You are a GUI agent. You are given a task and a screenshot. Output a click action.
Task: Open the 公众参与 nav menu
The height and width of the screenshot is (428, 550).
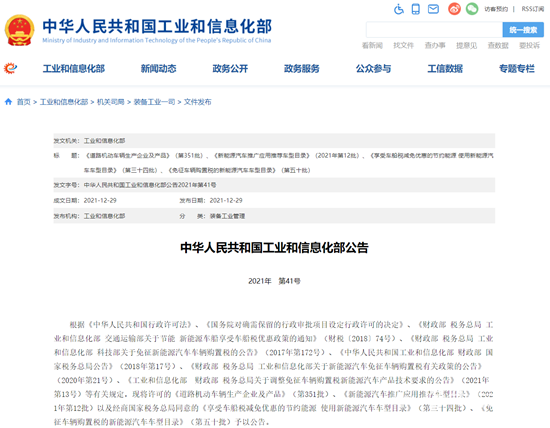374,69
